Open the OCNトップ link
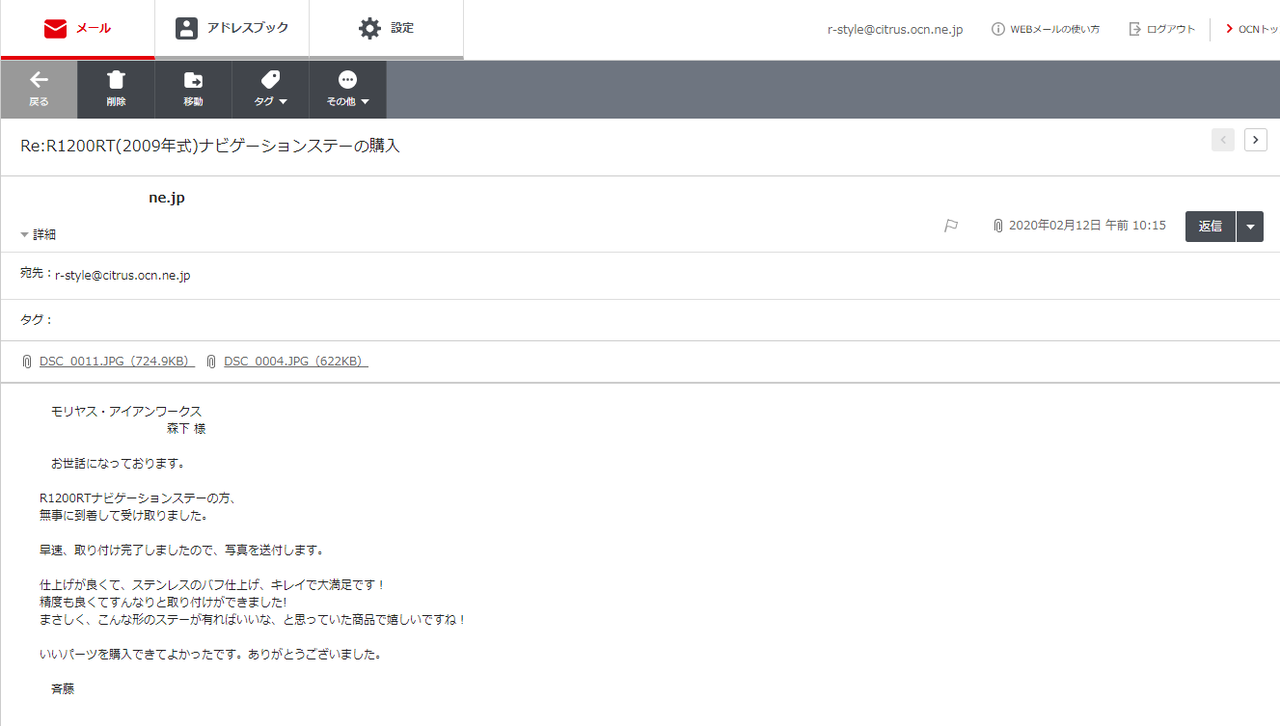 pos(1252,29)
